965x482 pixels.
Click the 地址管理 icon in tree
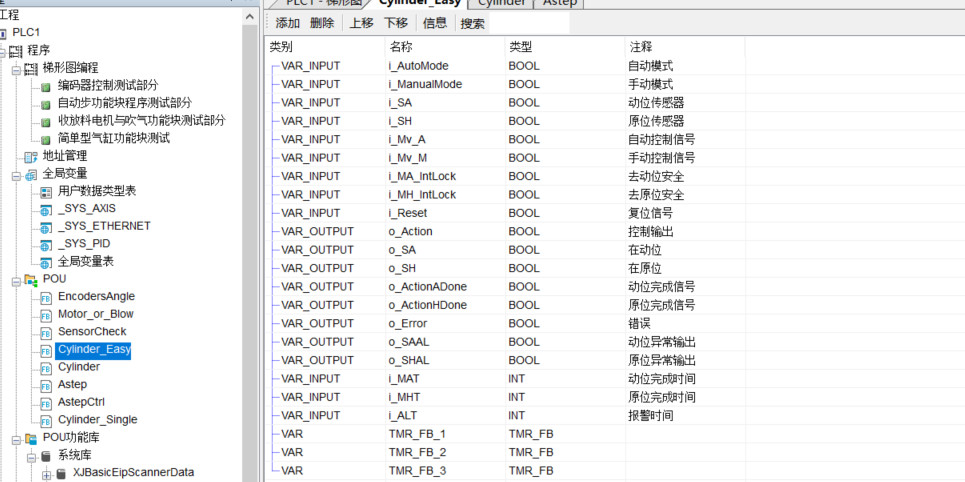point(31,157)
